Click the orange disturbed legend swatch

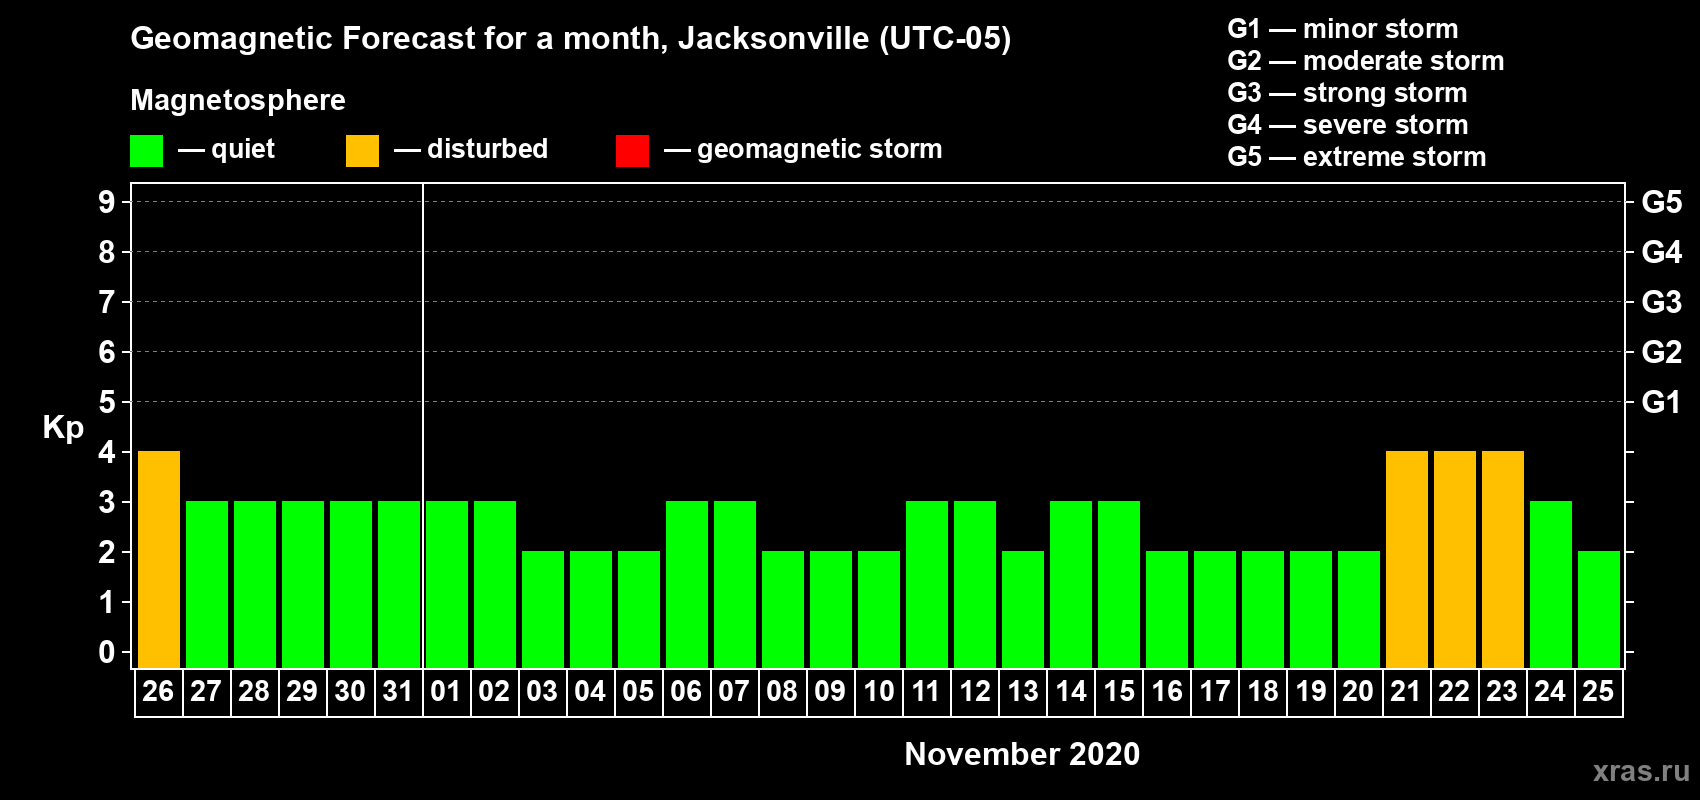coord(362,151)
